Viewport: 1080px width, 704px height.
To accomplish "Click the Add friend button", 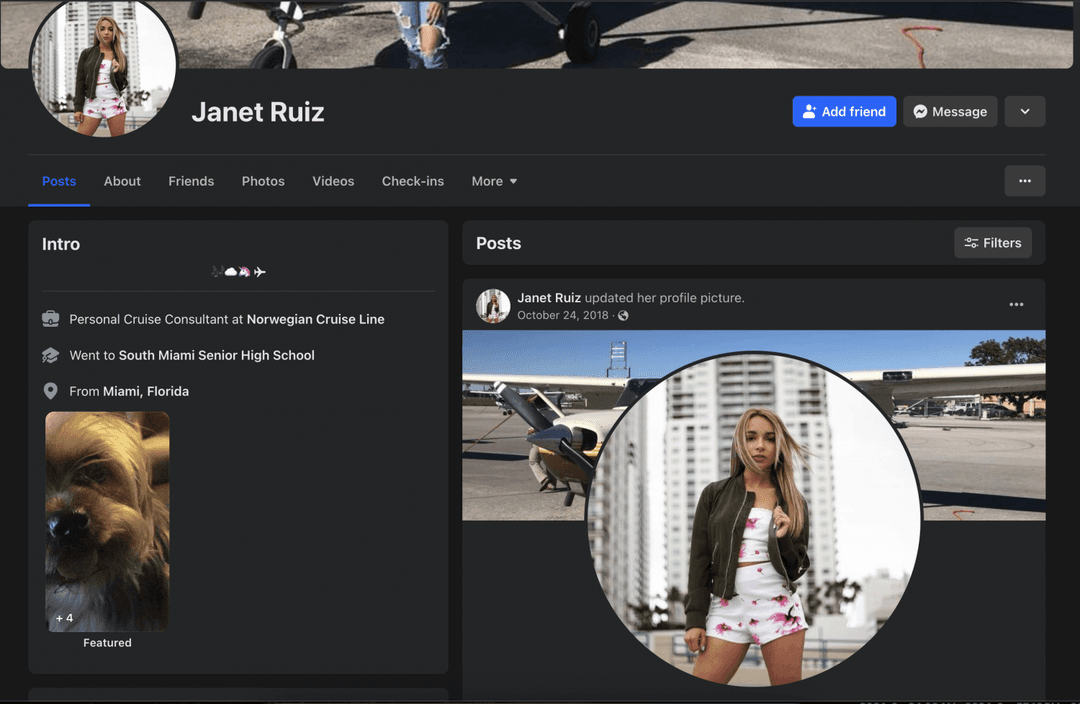I will pyautogui.click(x=844, y=112).
